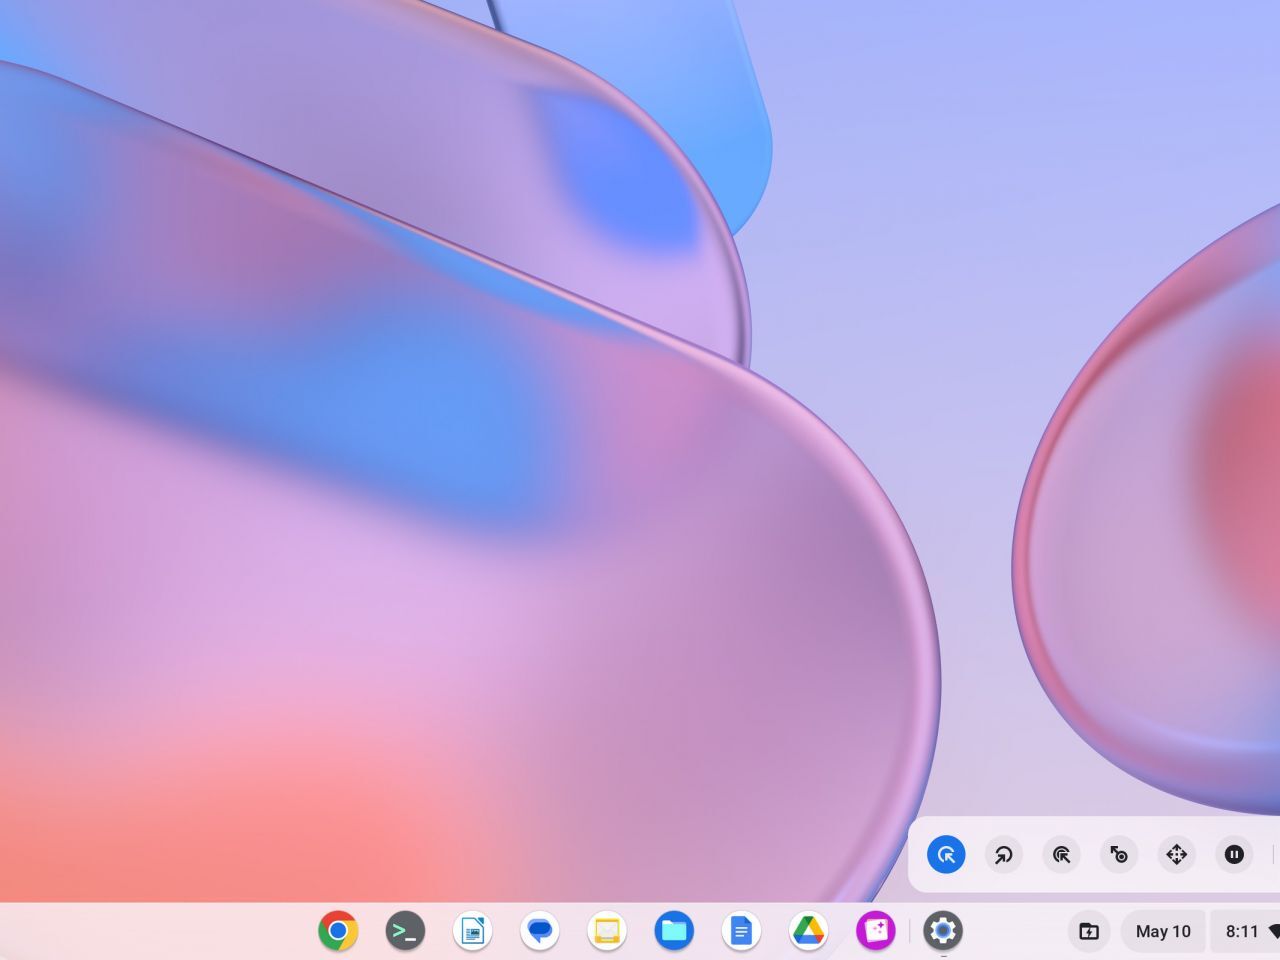Choose the right-click autoclick option
1280x960 pixels.
(1003, 855)
